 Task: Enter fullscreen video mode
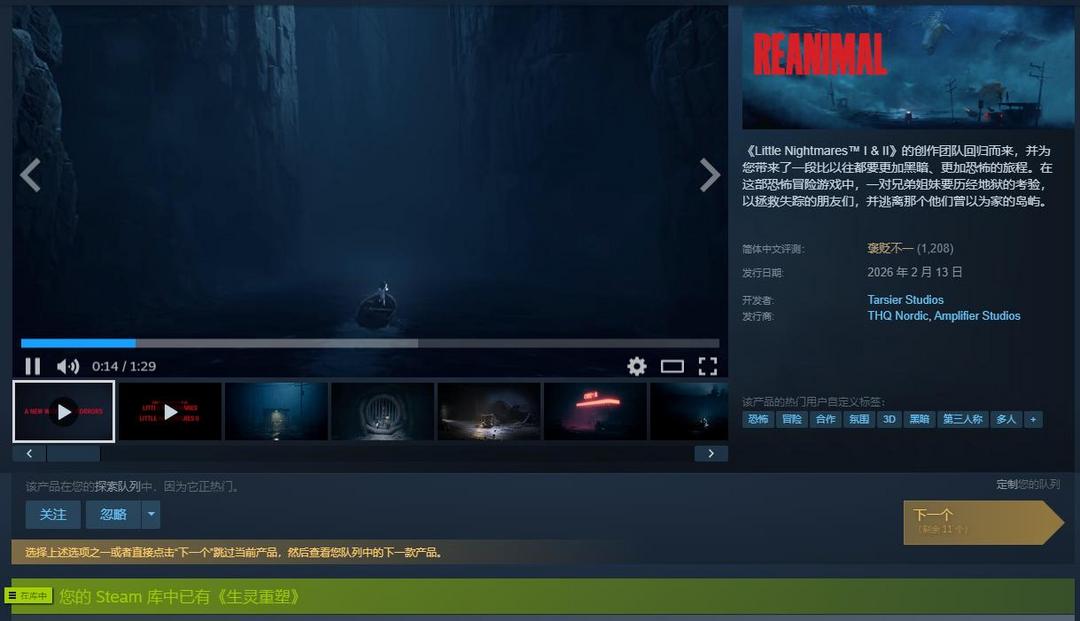pyautogui.click(x=708, y=366)
